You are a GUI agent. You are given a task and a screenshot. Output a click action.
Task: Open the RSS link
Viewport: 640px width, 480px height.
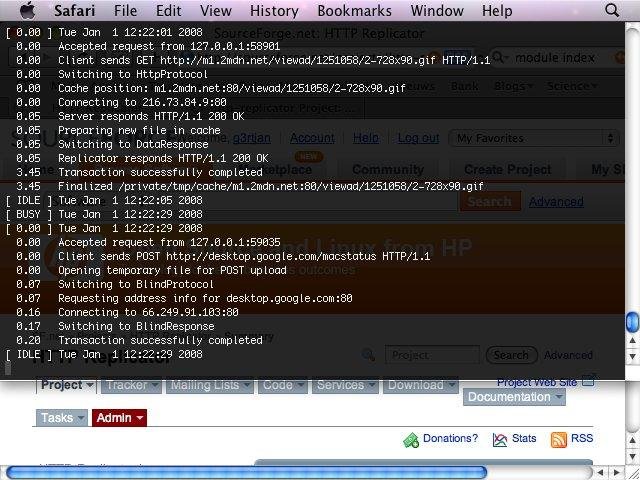pyautogui.click(x=582, y=438)
